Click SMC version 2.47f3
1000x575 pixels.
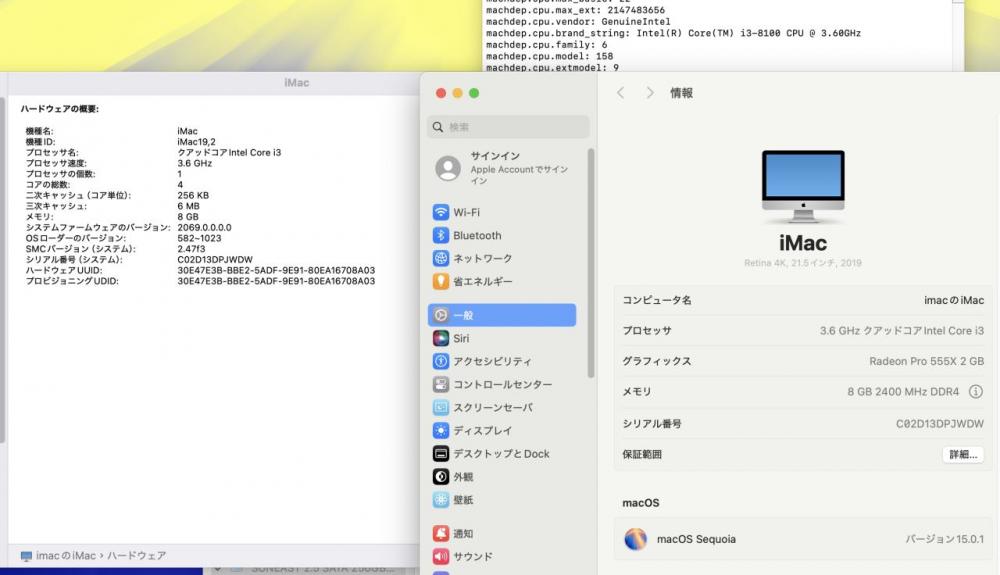point(191,249)
